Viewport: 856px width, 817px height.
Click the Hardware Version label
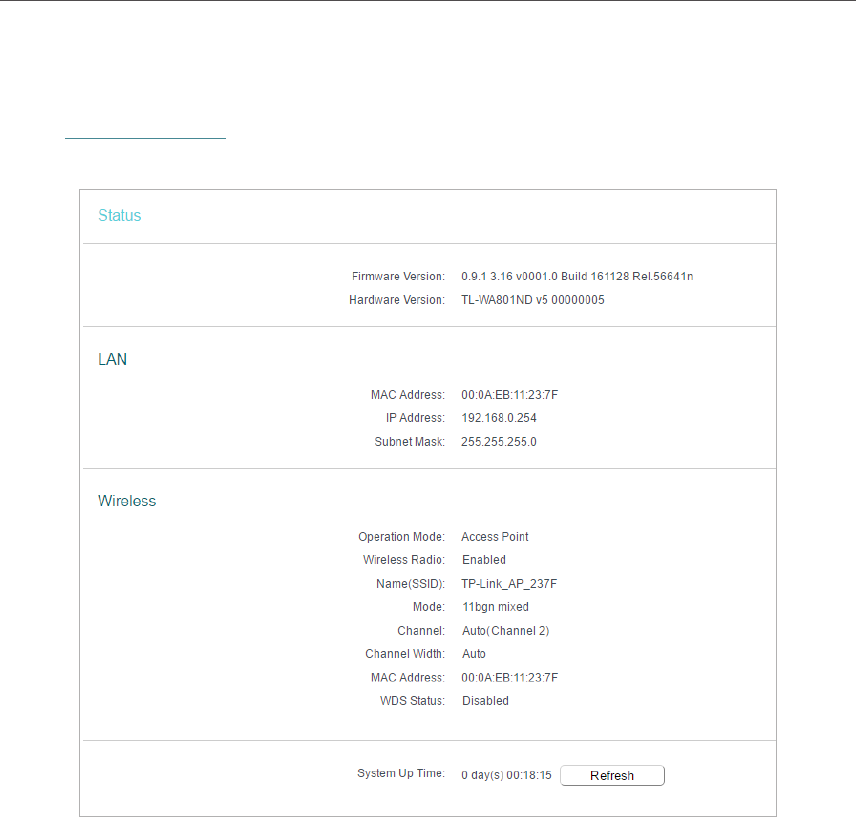point(397,300)
